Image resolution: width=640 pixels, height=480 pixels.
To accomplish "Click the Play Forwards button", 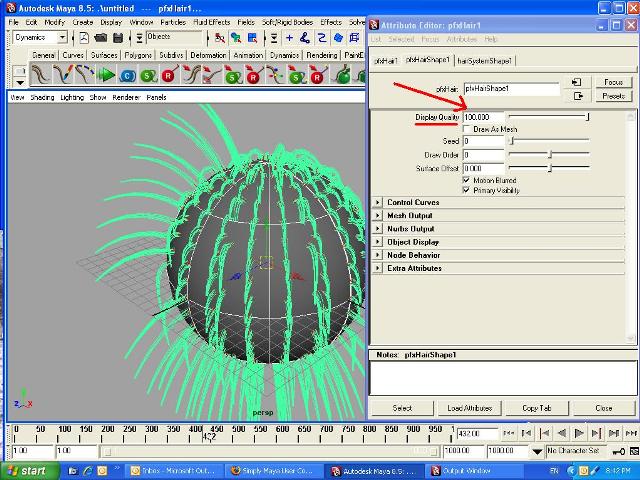I will point(579,433).
